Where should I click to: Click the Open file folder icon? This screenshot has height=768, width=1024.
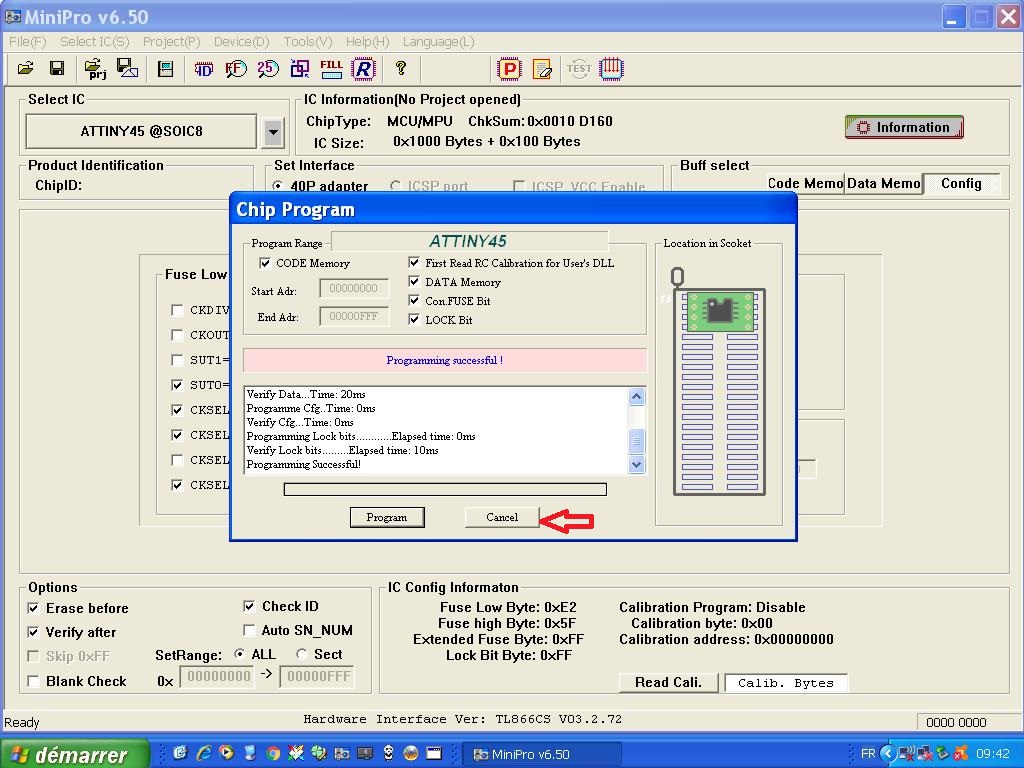click(25, 68)
